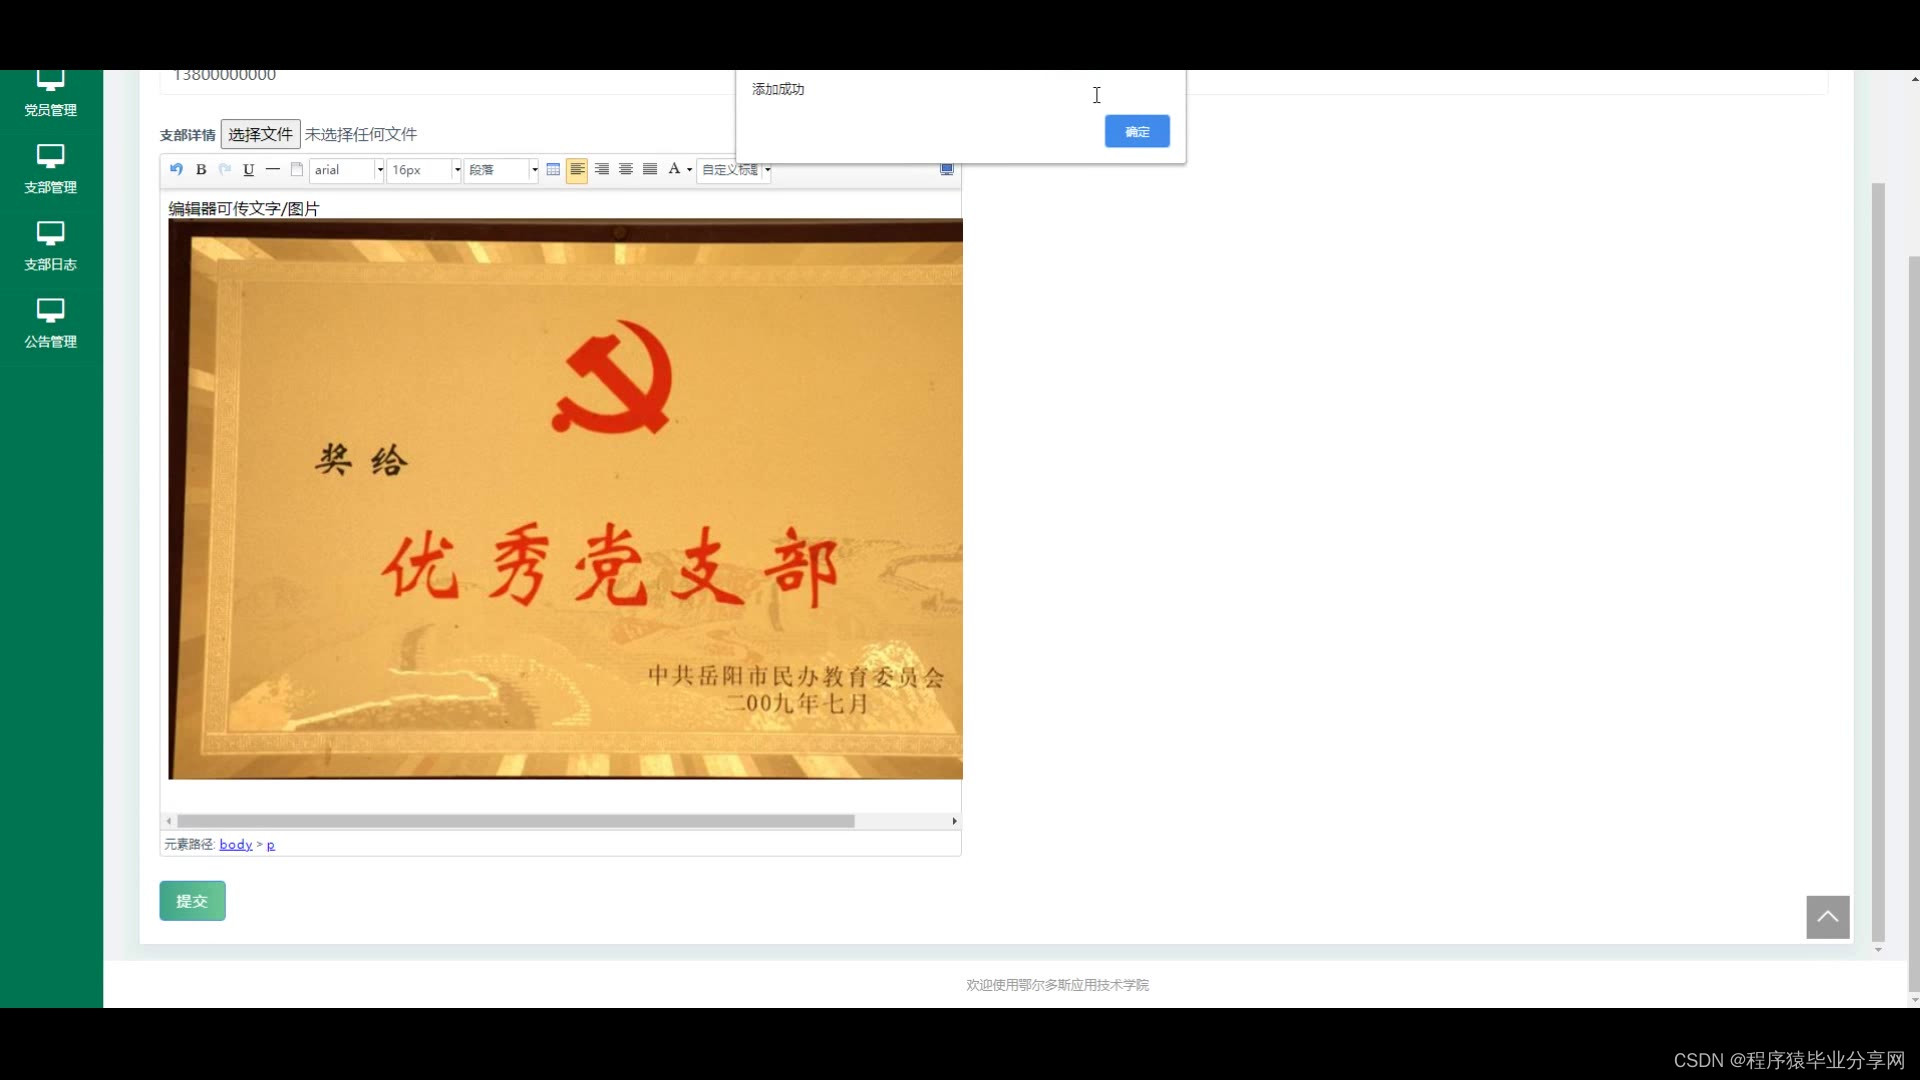Toggle editor fullscreen mode icon

[x=946, y=169]
